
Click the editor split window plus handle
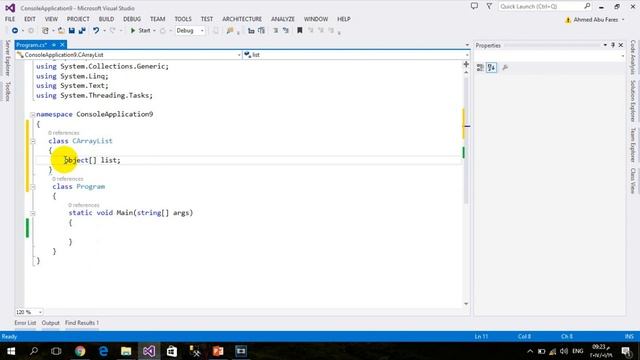[466, 64]
